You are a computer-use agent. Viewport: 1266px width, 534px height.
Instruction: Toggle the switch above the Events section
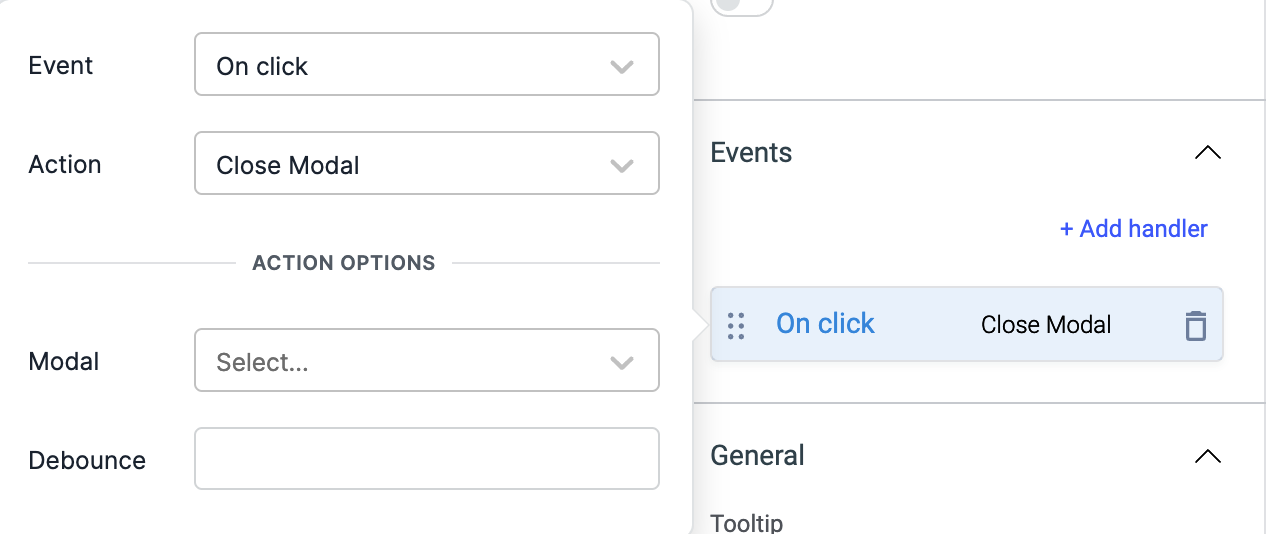pos(741,5)
